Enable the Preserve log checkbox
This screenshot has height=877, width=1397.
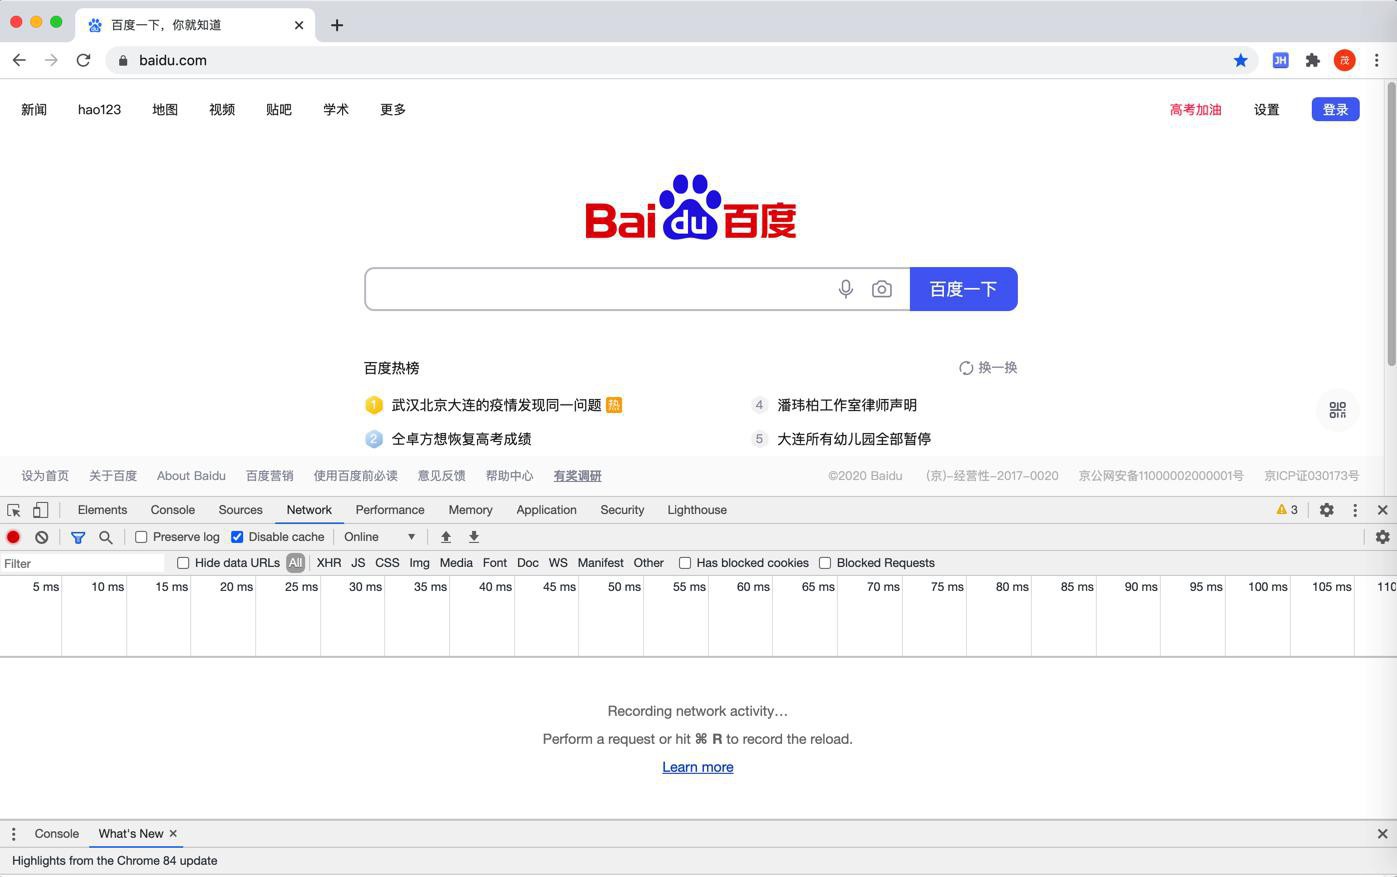pyautogui.click(x=141, y=537)
